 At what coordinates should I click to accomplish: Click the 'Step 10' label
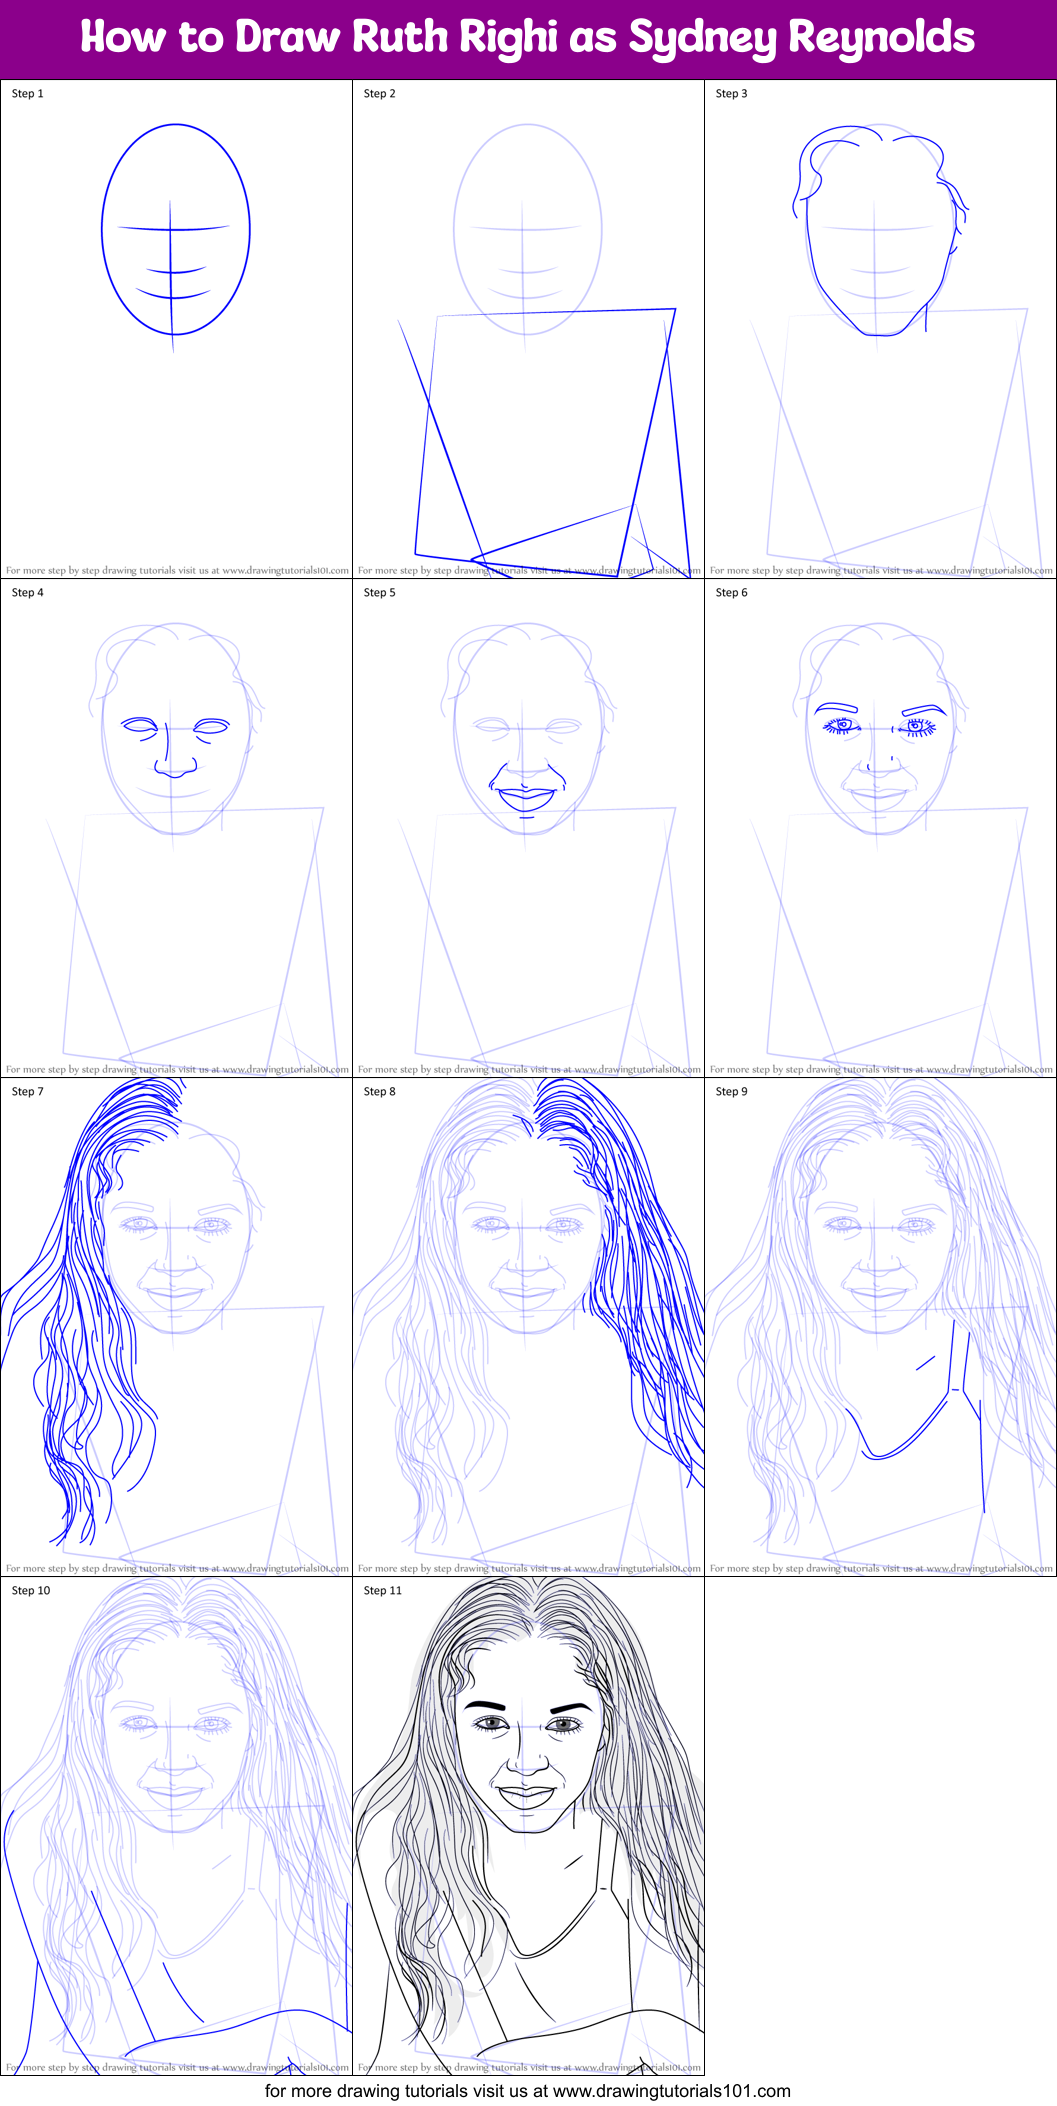pyautogui.click(x=31, y=1591)
